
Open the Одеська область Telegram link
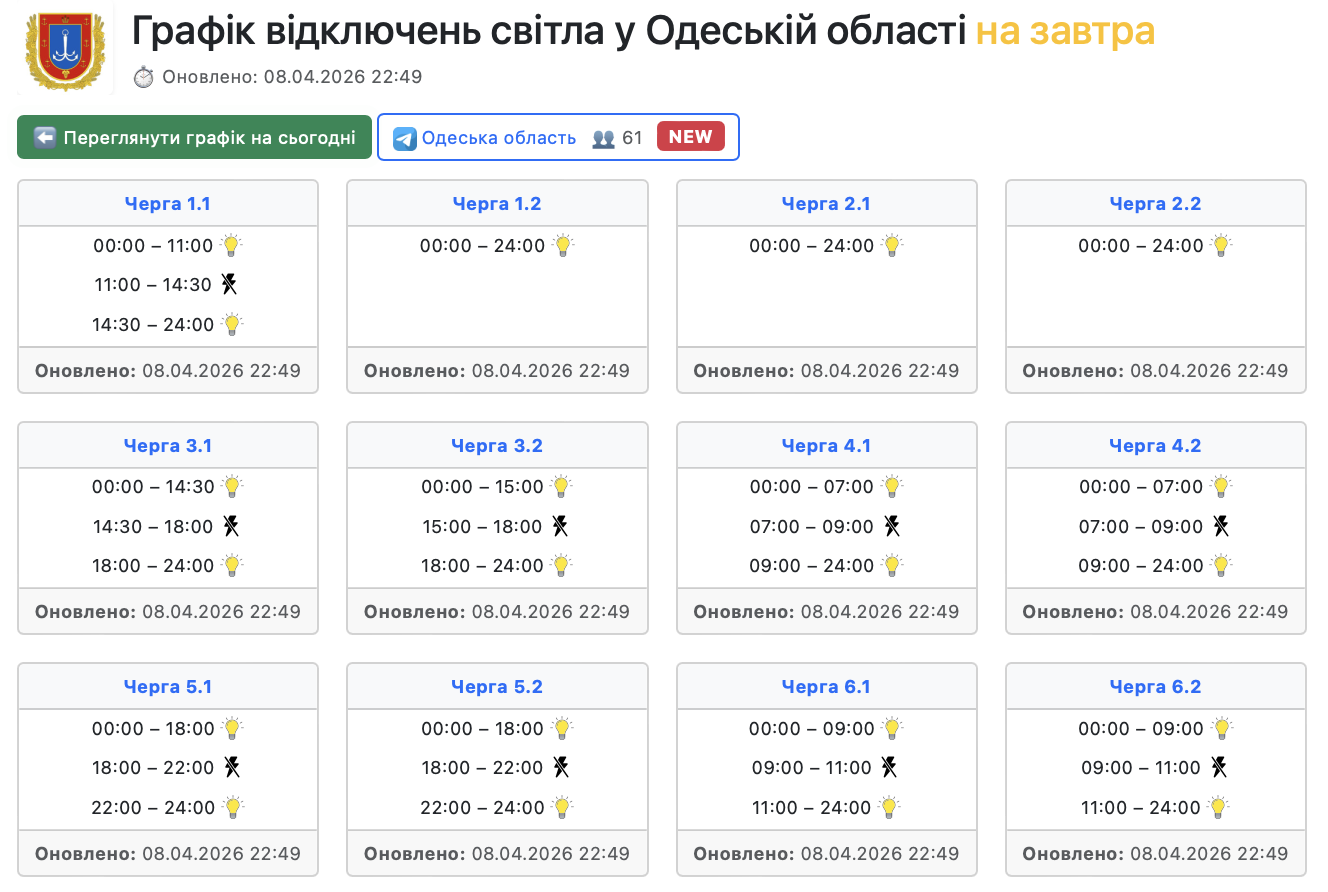[498, 138]
